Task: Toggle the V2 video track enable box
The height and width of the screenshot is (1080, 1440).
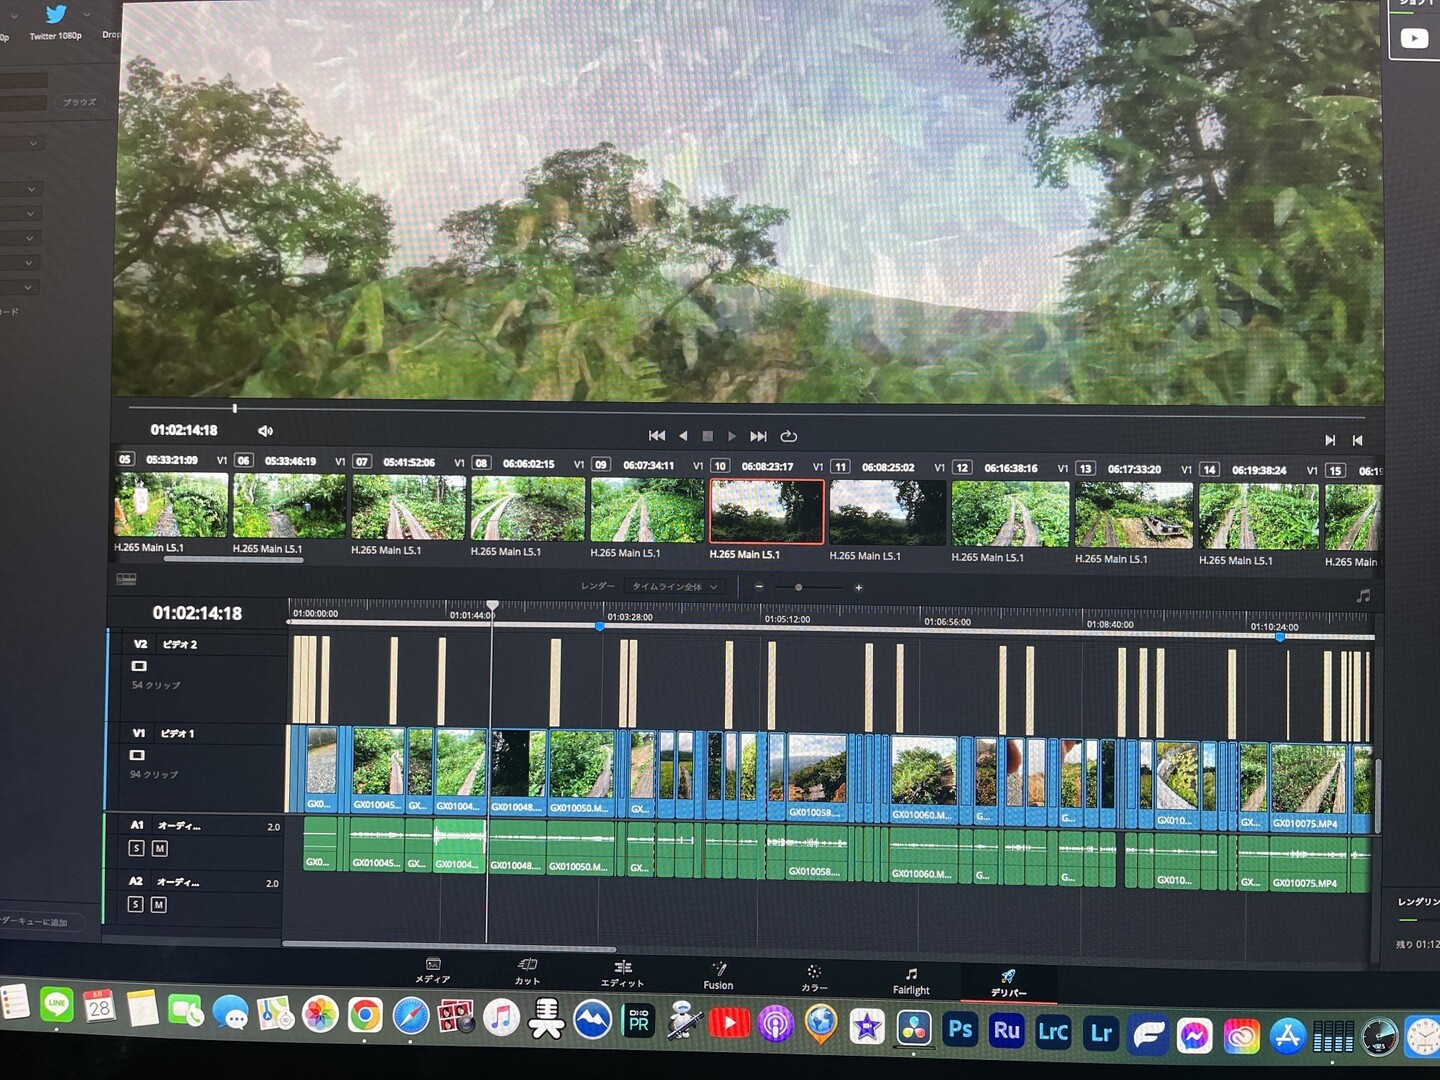Action: (x=139, y=666)
